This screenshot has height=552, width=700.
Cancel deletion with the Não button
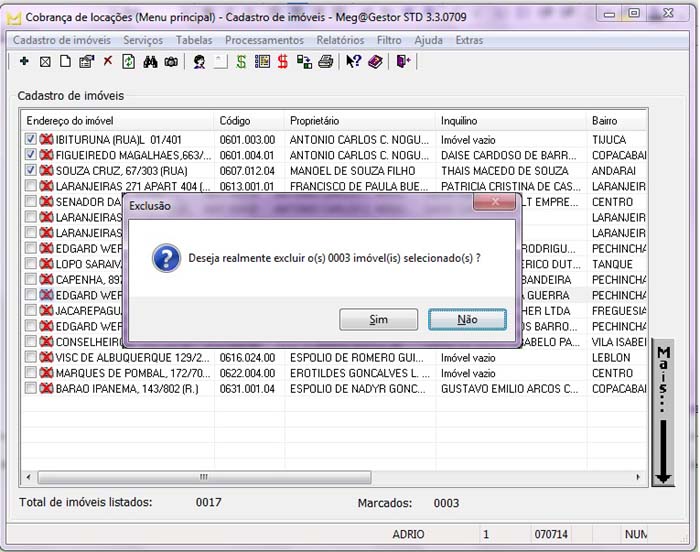tap(467, 319)
